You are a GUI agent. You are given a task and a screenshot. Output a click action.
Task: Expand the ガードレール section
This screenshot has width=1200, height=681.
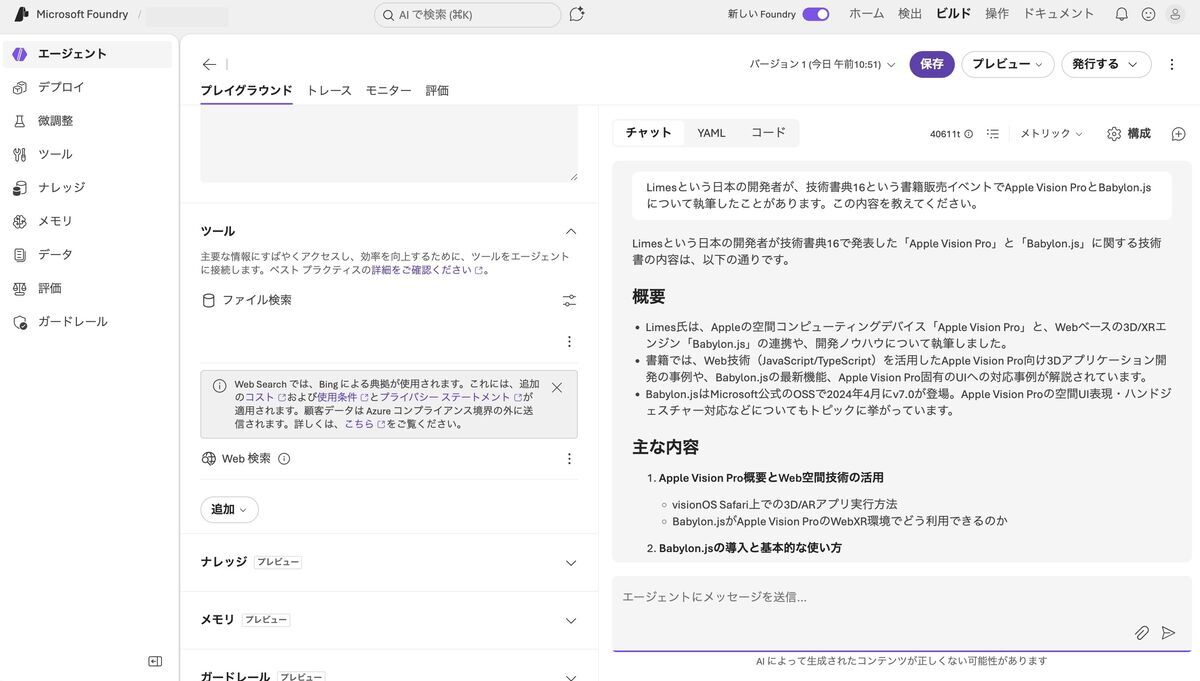click(x=571, y=676)
